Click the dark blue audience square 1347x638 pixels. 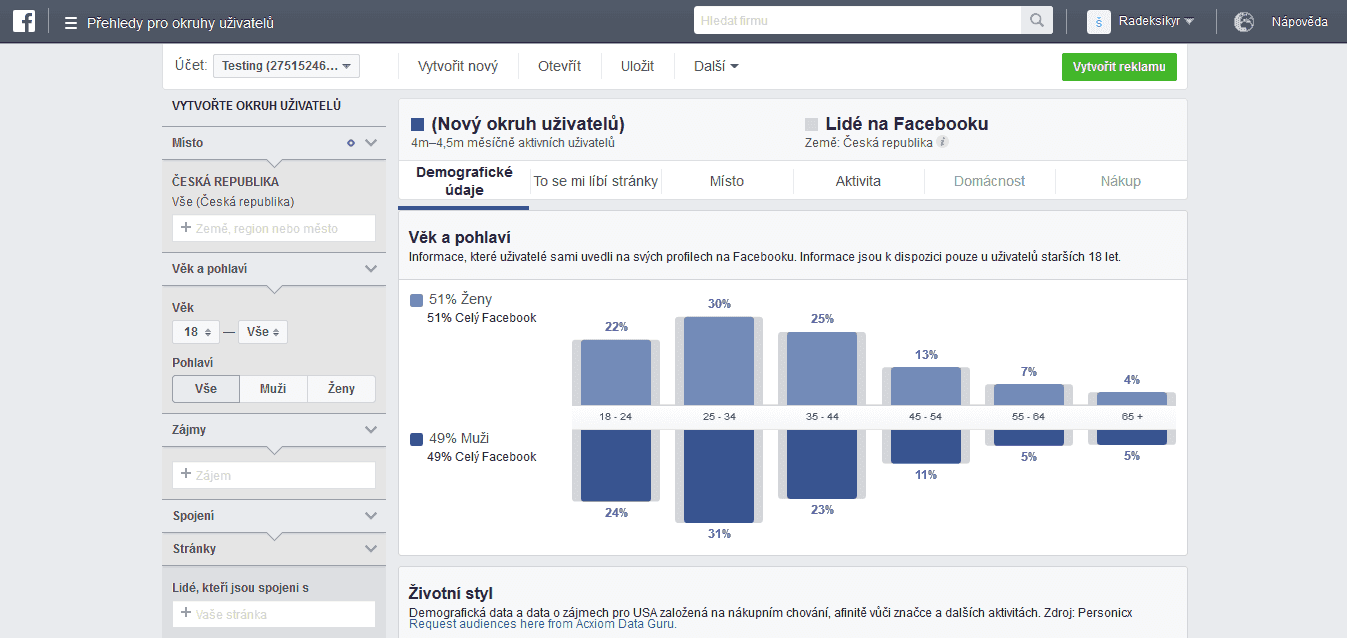(418, 125)
